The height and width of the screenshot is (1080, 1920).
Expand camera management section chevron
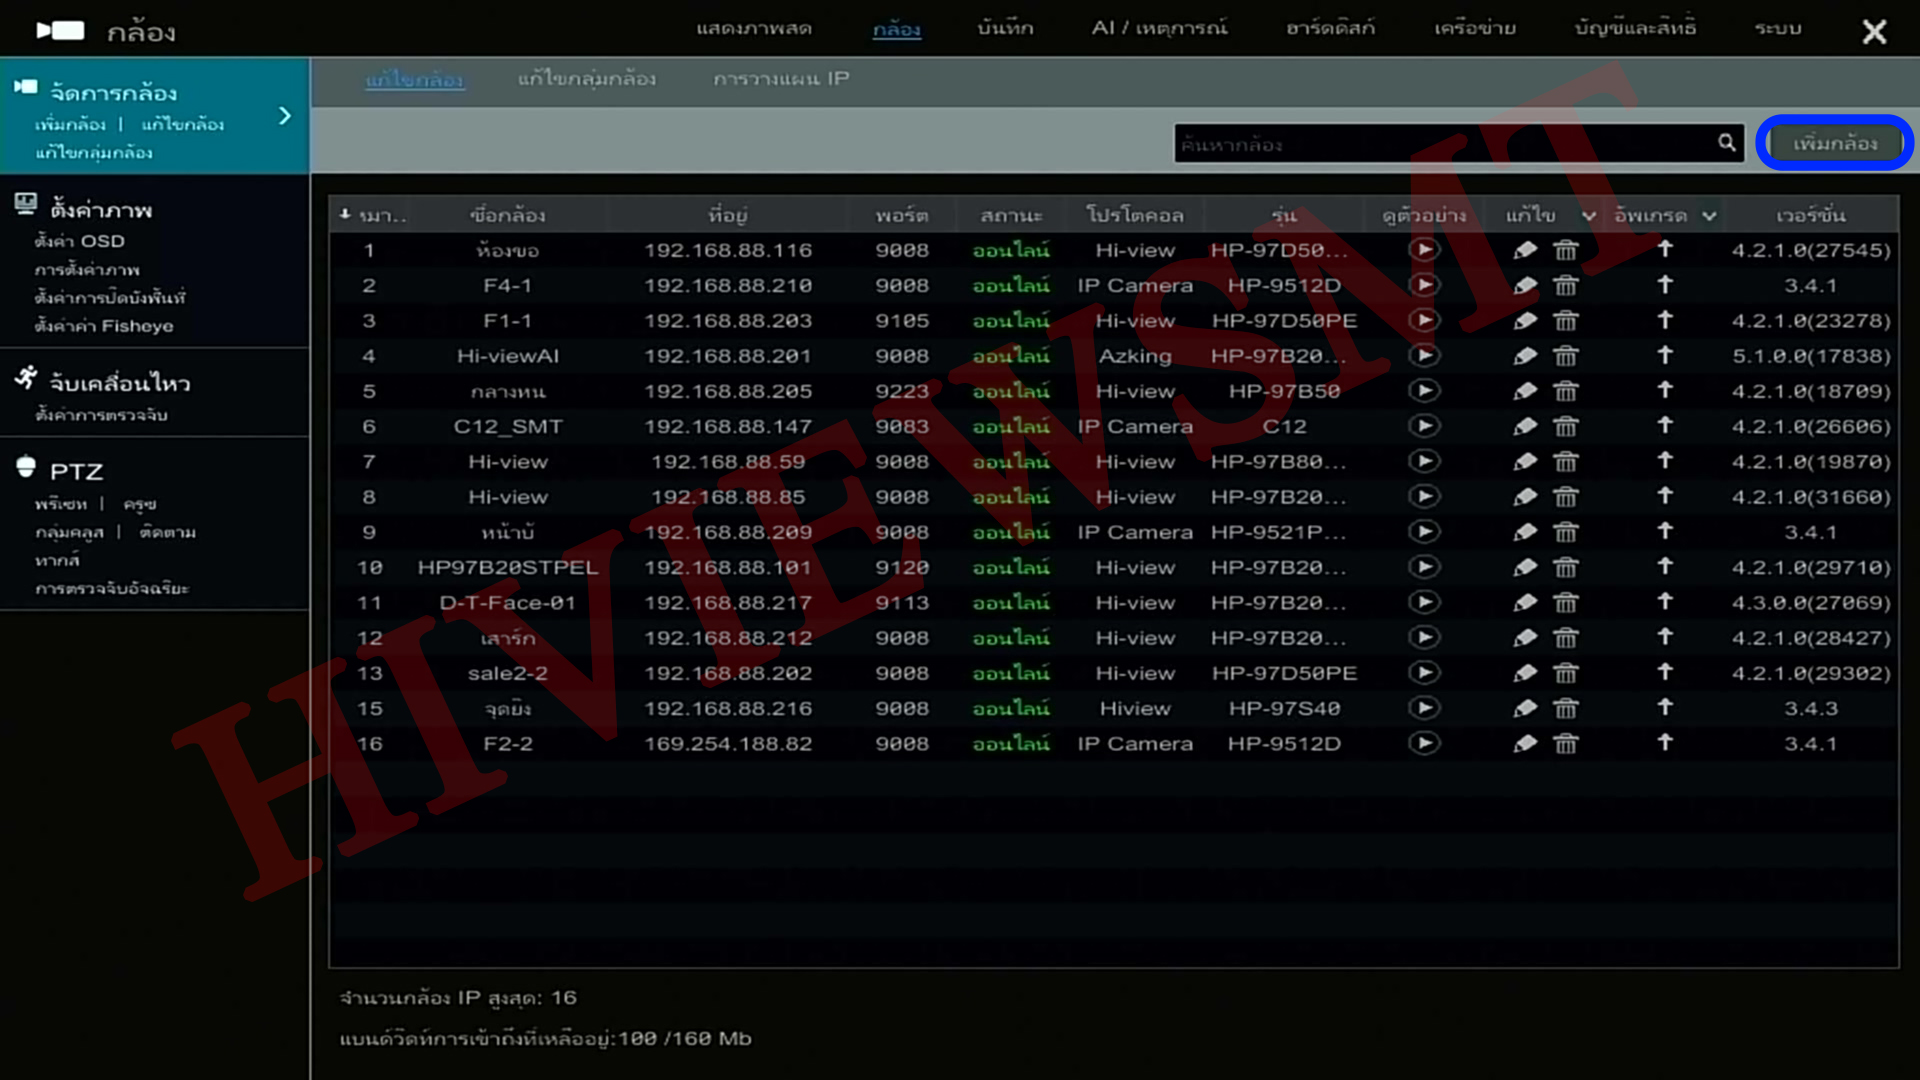click(285, 116)
